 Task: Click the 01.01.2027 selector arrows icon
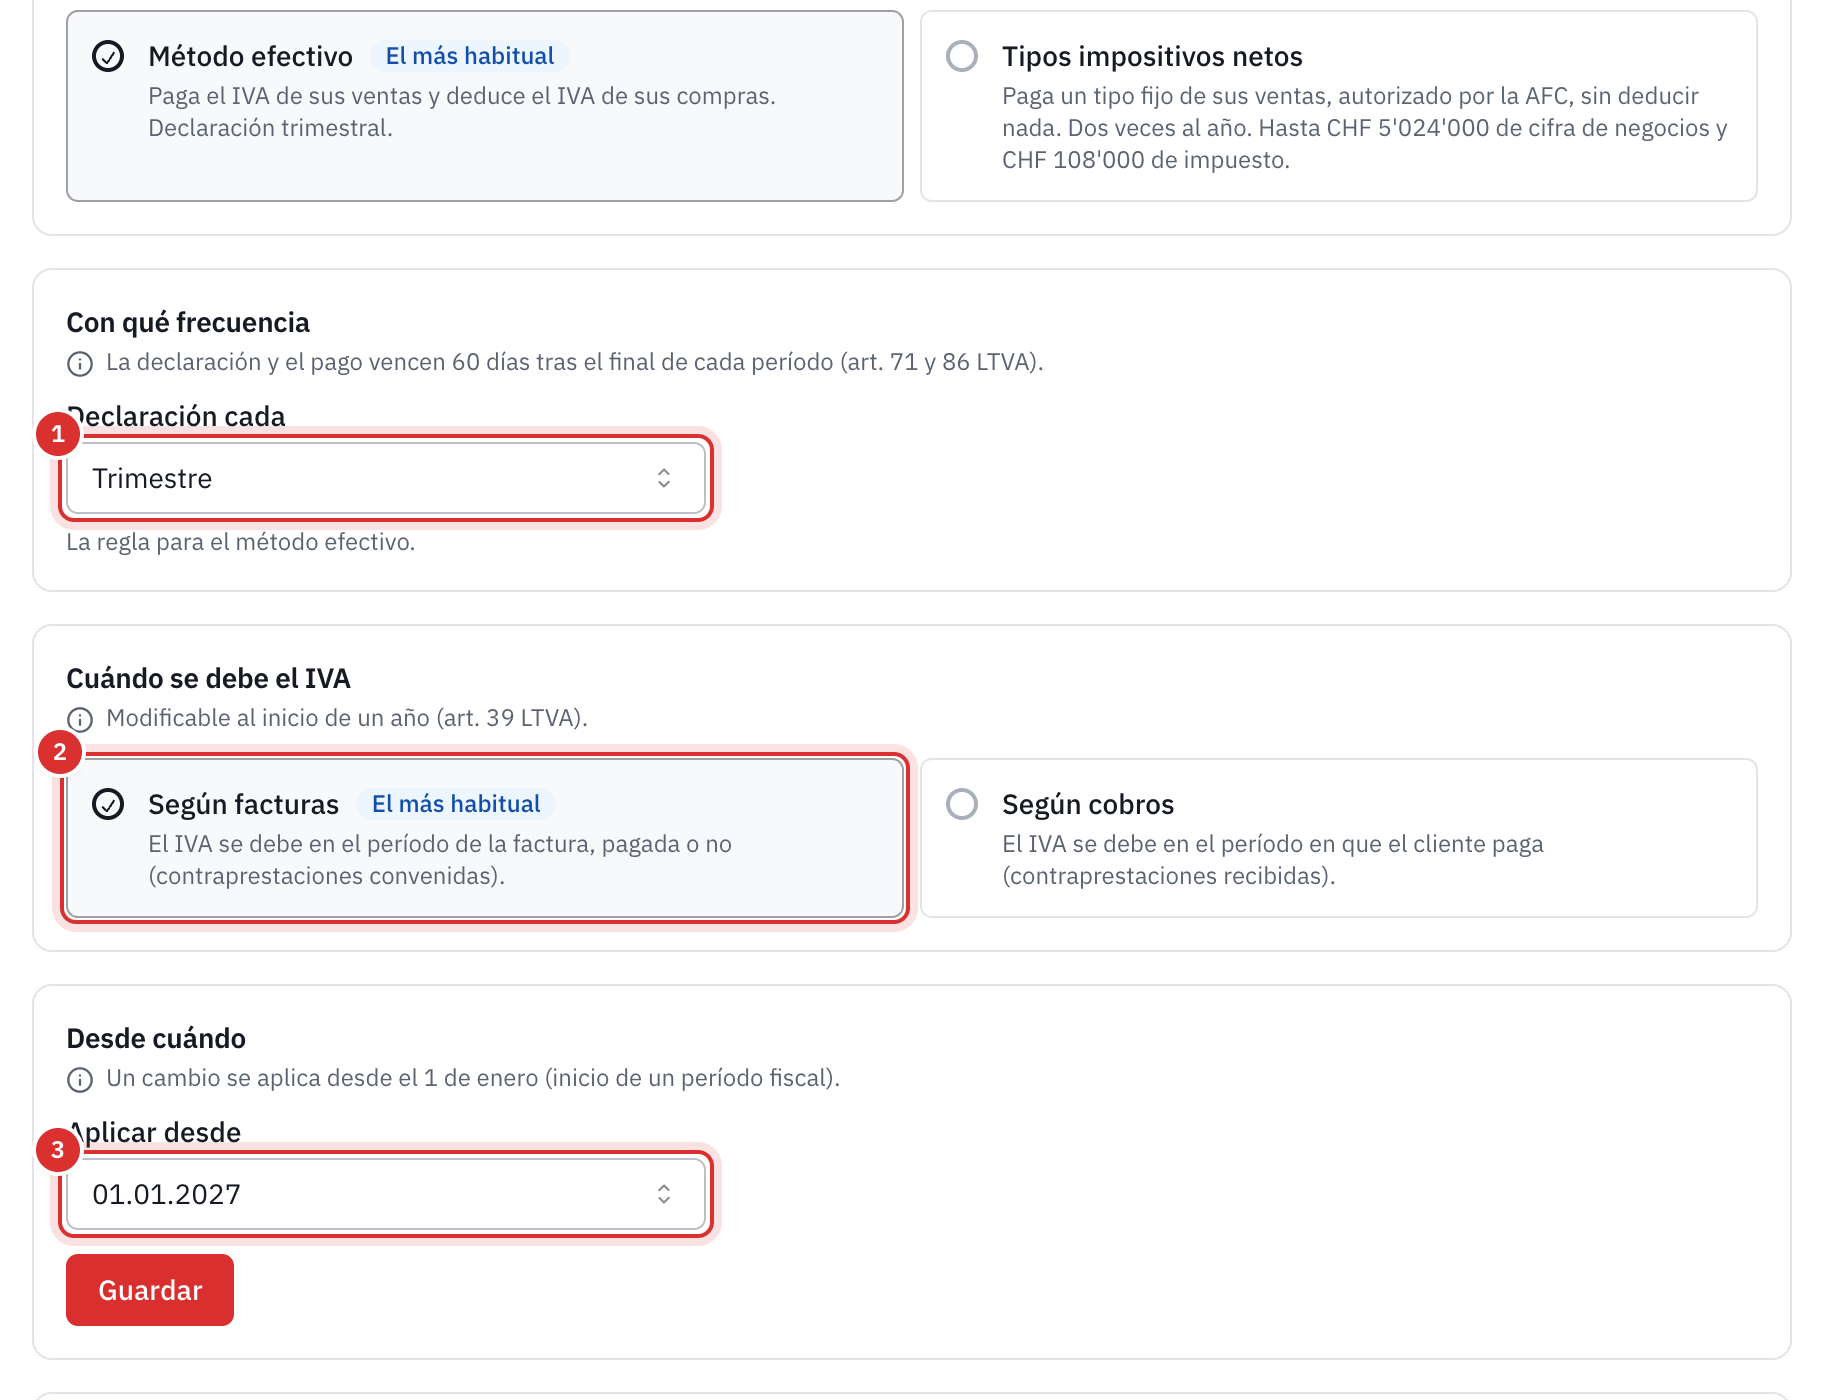click(664, 1194)
